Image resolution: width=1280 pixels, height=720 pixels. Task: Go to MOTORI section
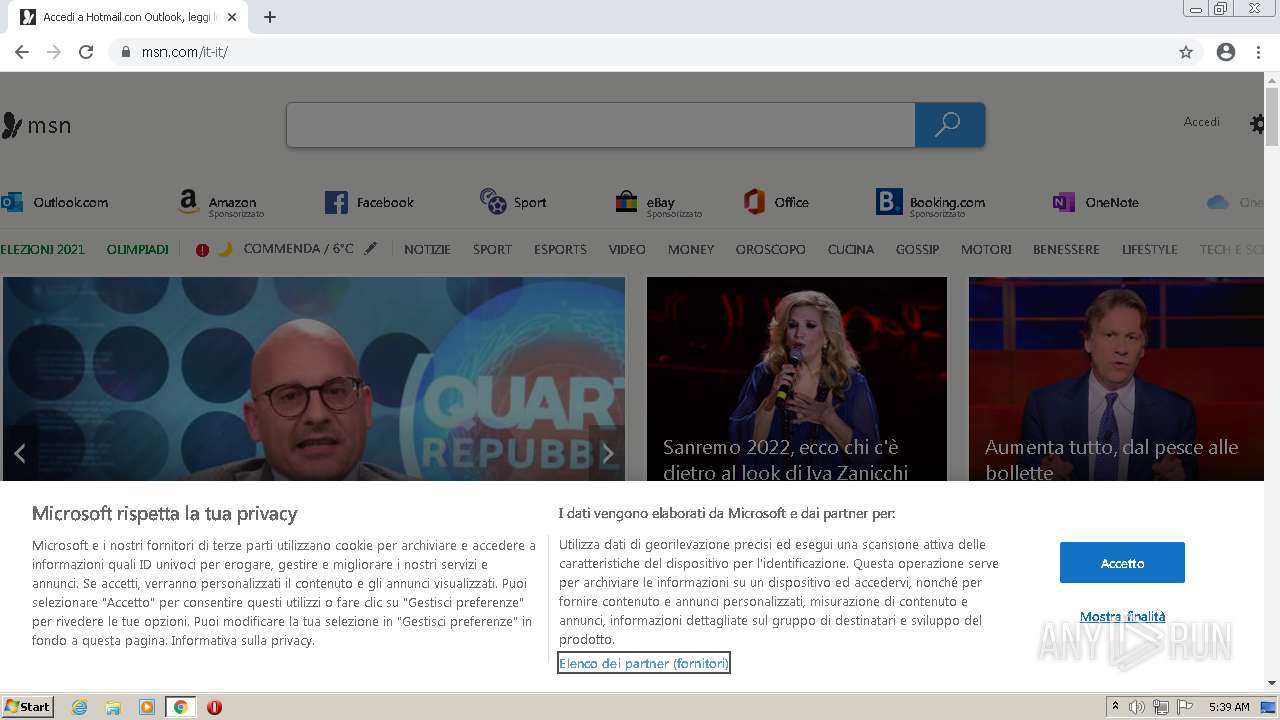pyautogui.click(x=986, y=249)
